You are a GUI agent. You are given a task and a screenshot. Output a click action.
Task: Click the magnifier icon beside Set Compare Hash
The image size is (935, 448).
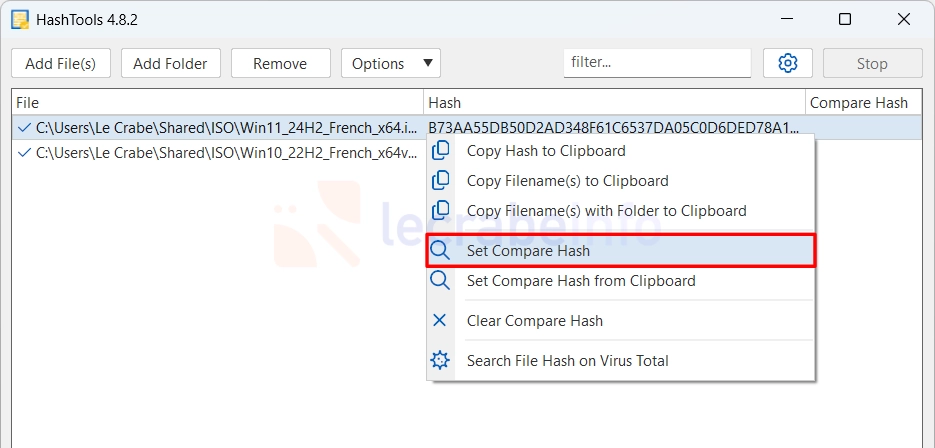(x=440, y=251)
